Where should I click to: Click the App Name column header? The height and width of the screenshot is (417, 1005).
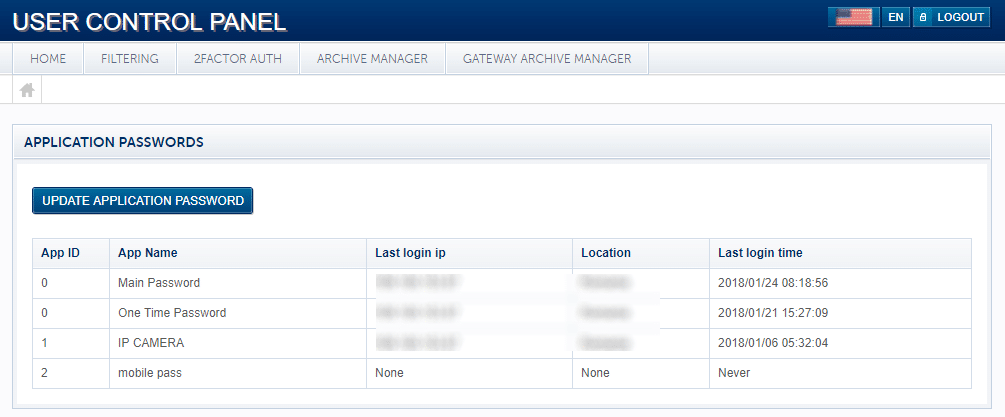[147, 253]
